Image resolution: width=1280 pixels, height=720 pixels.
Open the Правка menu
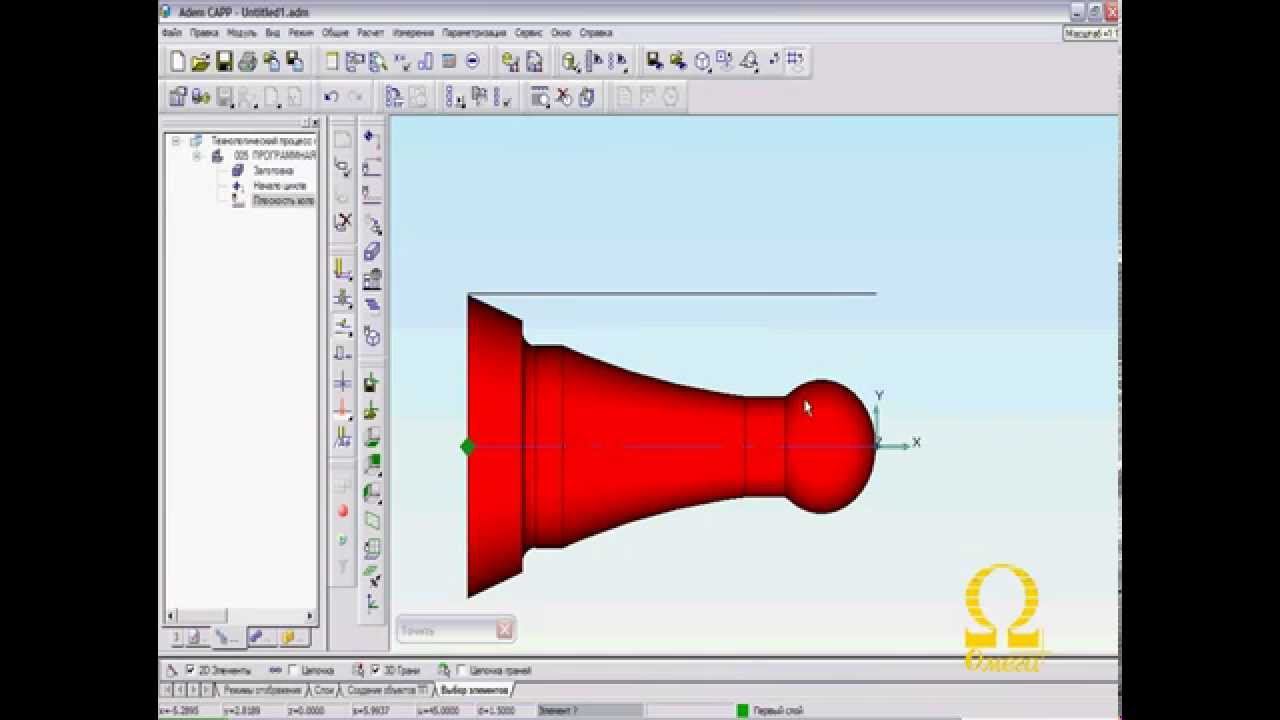(x=204, y=33)
